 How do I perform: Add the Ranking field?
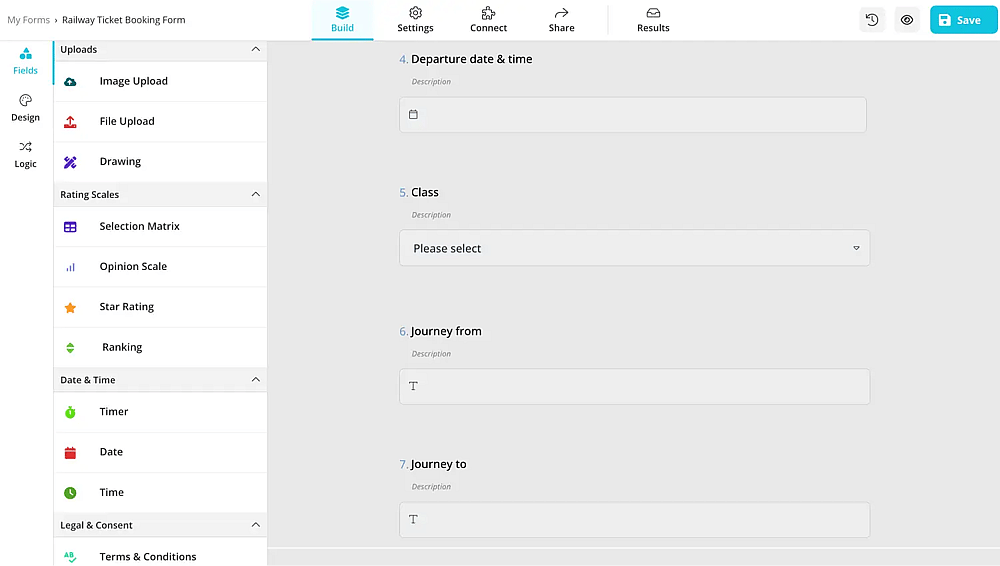click(x=161, y=347)
